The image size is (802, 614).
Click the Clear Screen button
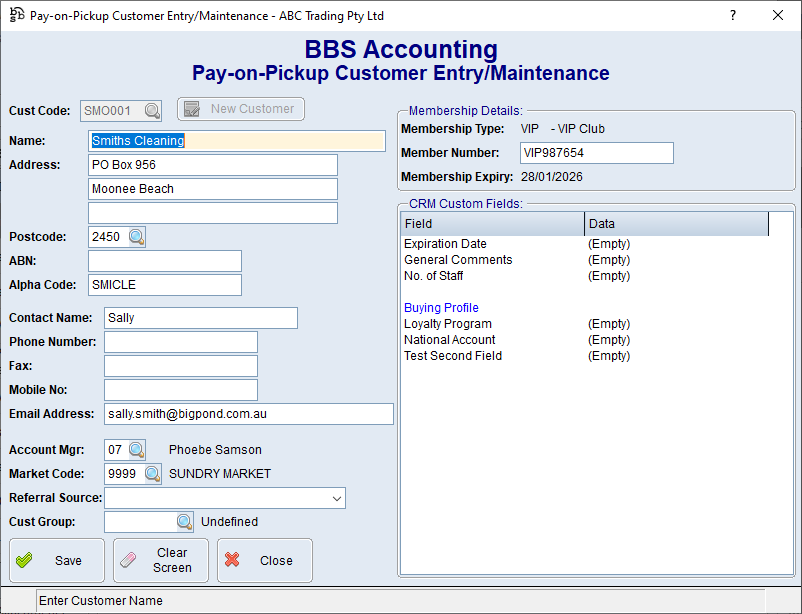[161, 560]
